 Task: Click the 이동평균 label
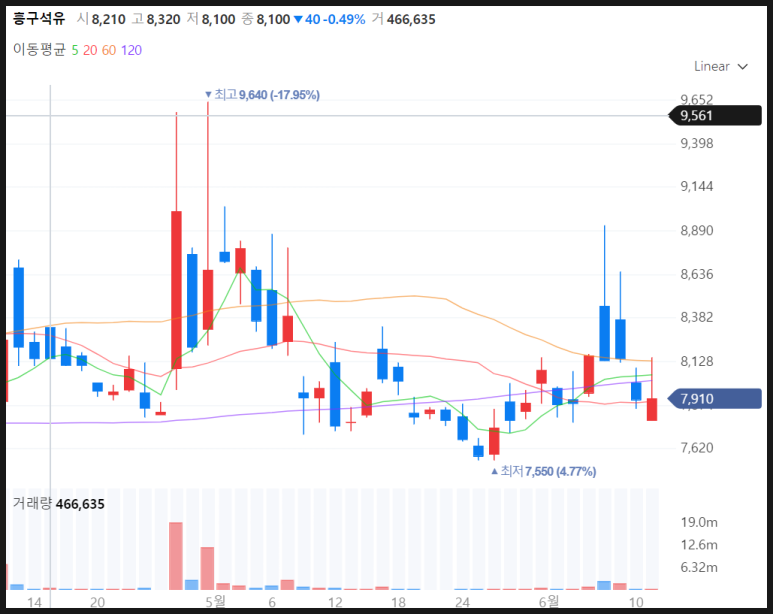39,49
